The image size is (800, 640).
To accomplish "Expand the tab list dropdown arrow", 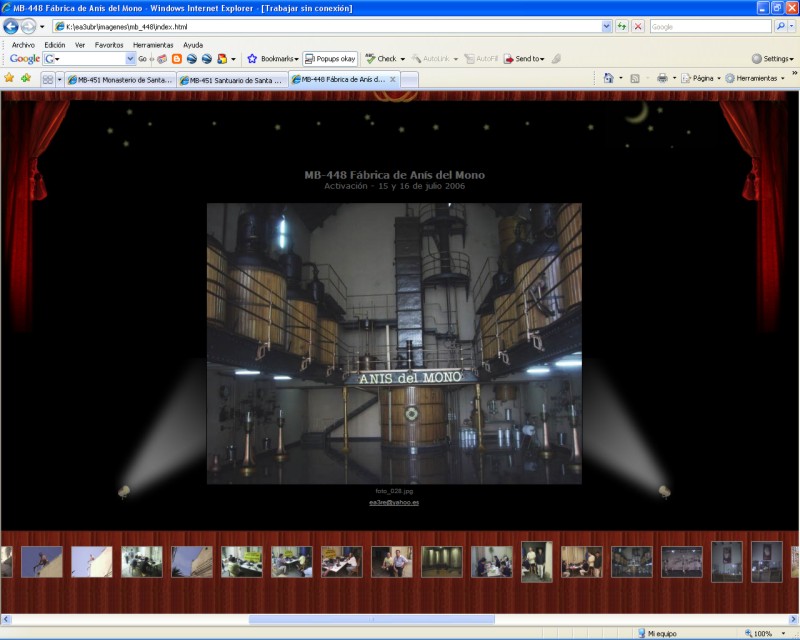I will click(x=59, y=80).
